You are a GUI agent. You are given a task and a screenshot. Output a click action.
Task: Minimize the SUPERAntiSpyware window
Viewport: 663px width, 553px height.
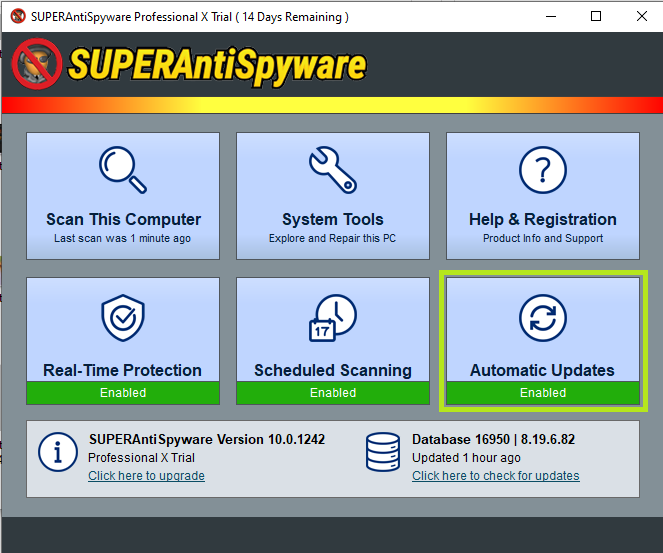click(x=551, y=16)
